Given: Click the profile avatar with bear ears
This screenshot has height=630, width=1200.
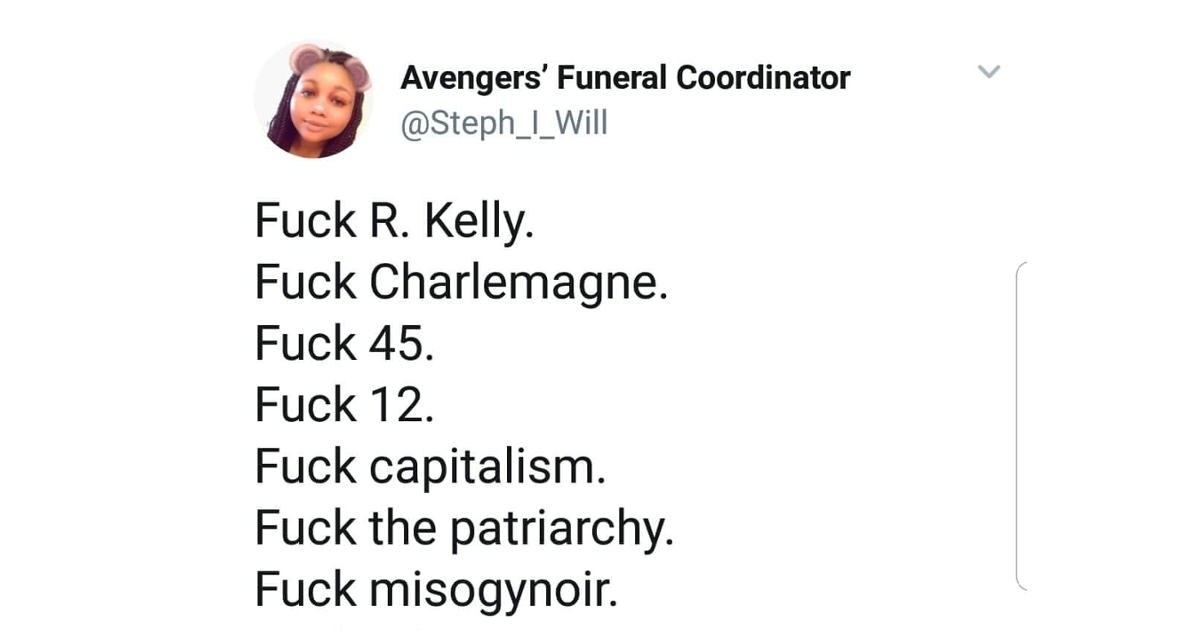Looking at the screenshot, I should [x=313, y=100].
